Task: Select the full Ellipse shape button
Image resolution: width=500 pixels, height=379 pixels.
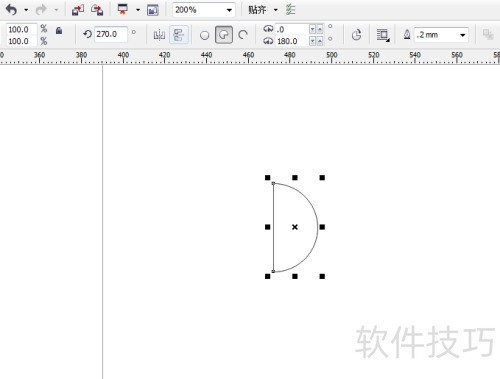Action: point(205,35)
